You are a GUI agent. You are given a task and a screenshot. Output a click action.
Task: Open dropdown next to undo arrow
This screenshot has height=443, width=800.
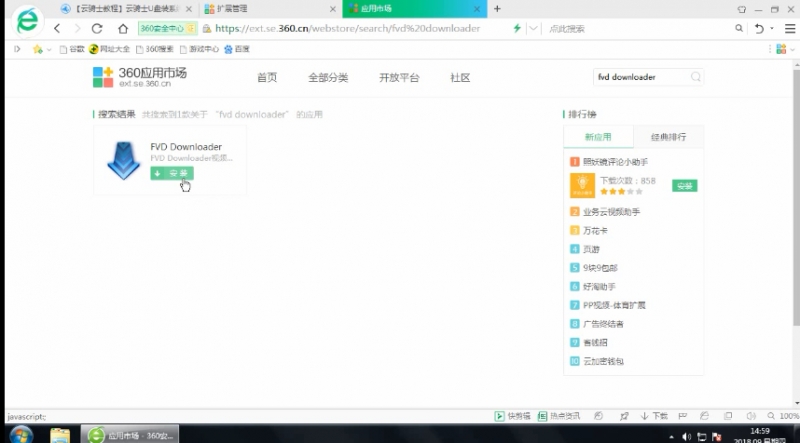(x=772, y=29)
